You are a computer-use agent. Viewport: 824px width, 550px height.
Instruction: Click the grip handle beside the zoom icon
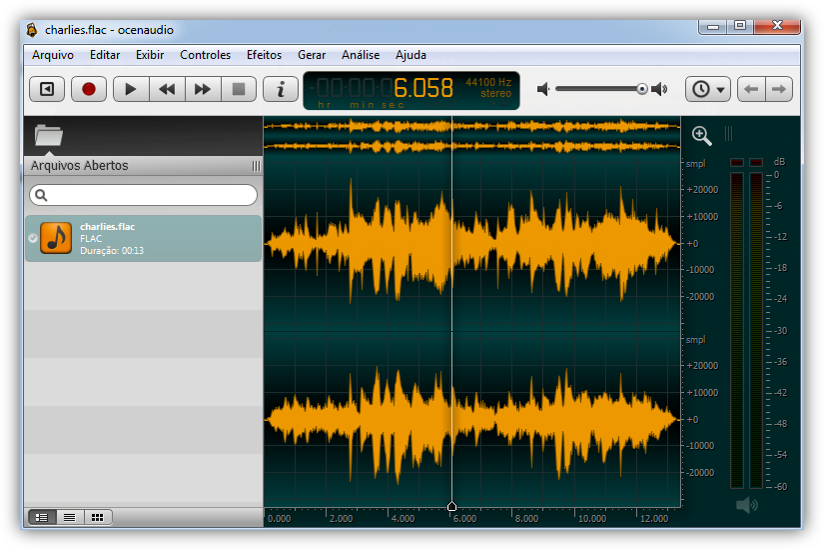(728, 133)
